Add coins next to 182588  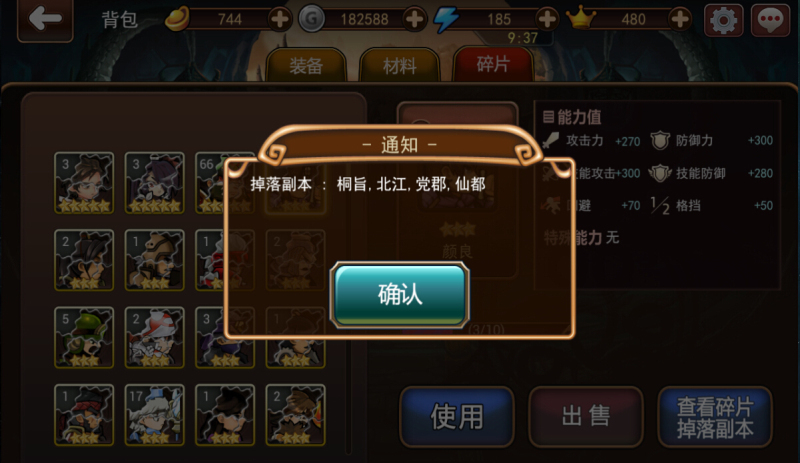414,19
